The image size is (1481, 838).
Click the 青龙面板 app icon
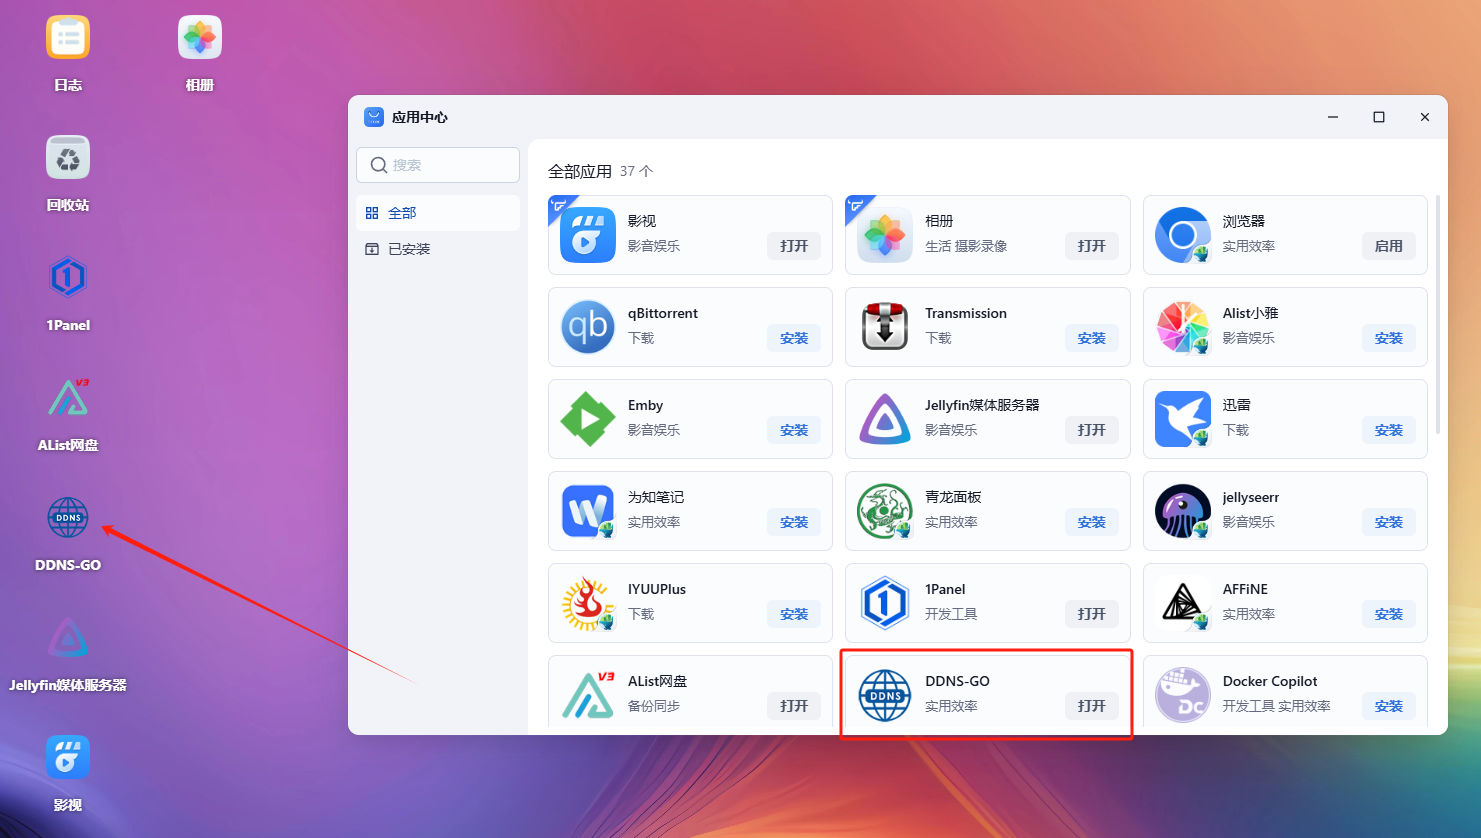point(885,511)
